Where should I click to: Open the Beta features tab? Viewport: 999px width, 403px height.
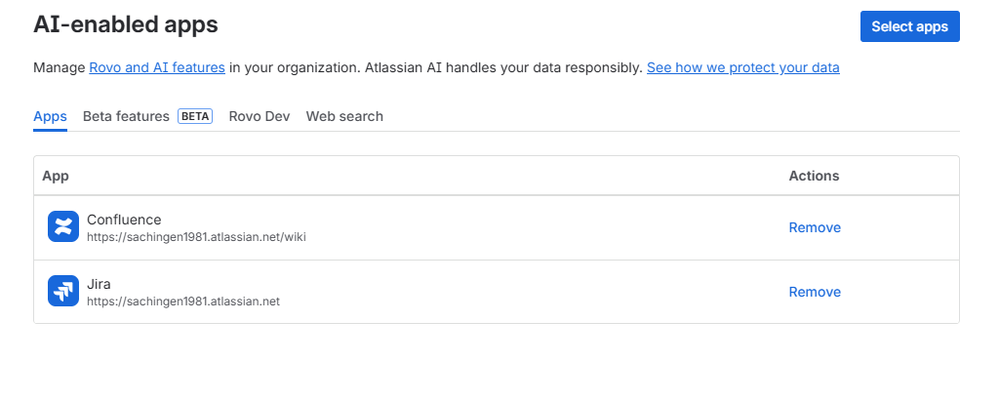tap(126, 116)
